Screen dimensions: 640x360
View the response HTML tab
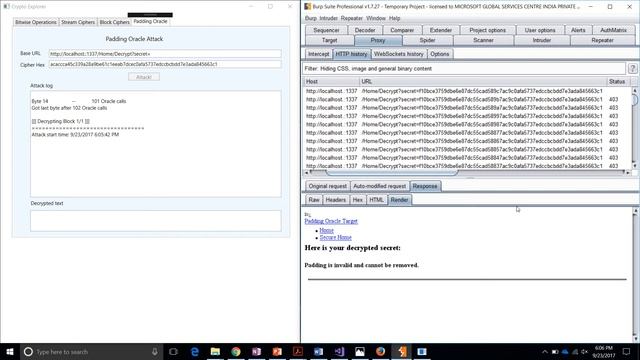pos(376,200)
